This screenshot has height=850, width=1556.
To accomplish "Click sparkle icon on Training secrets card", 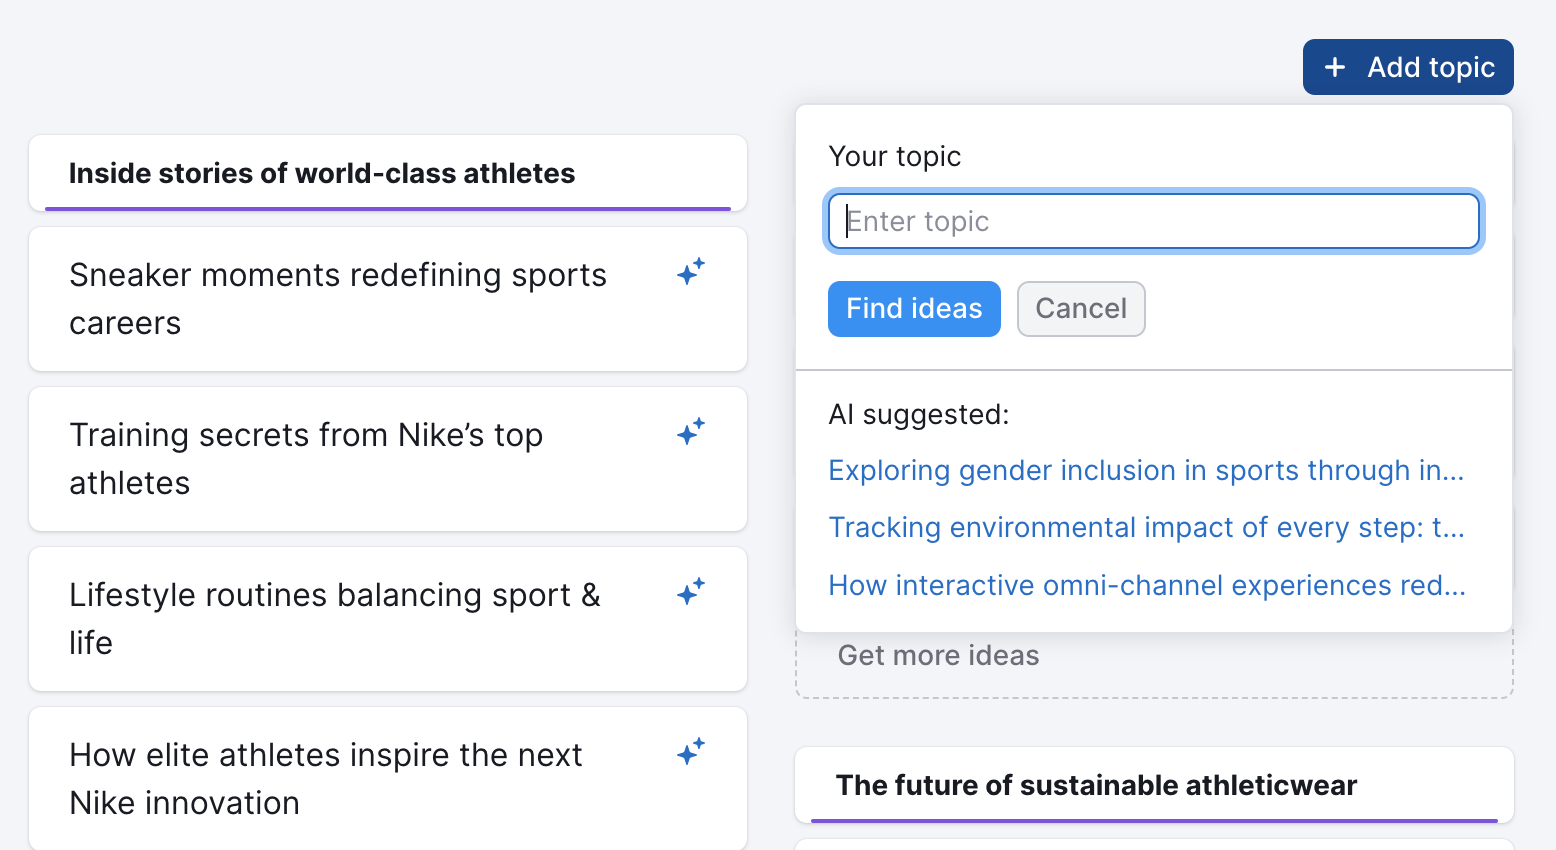I will pyautogui.click(x=691, y=431).
